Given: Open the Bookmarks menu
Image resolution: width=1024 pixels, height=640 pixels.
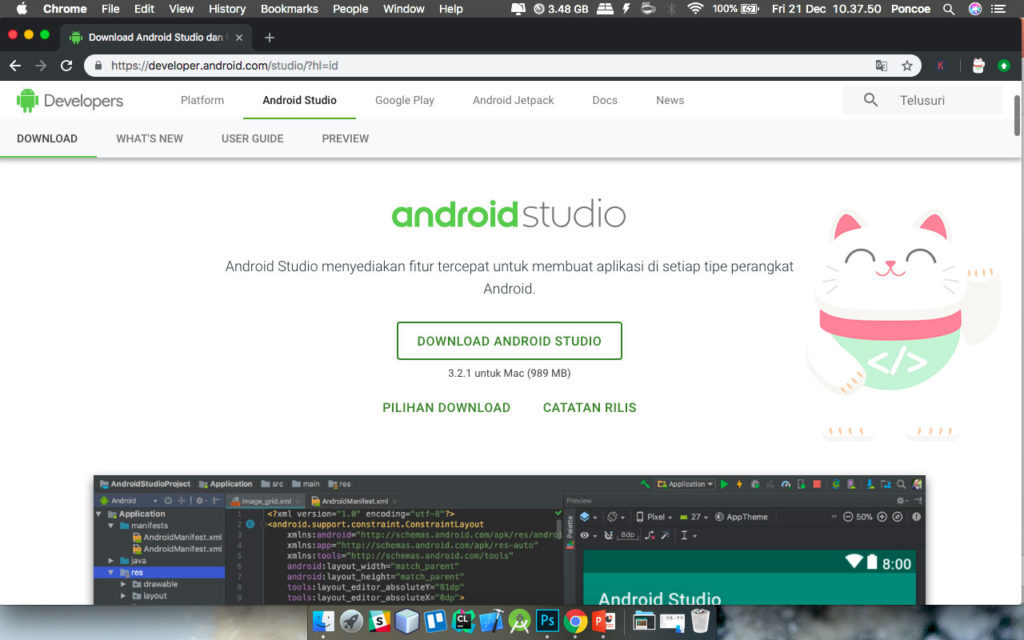Looking at the screenshot, I should pyautogui.click(x=289, y=8).
